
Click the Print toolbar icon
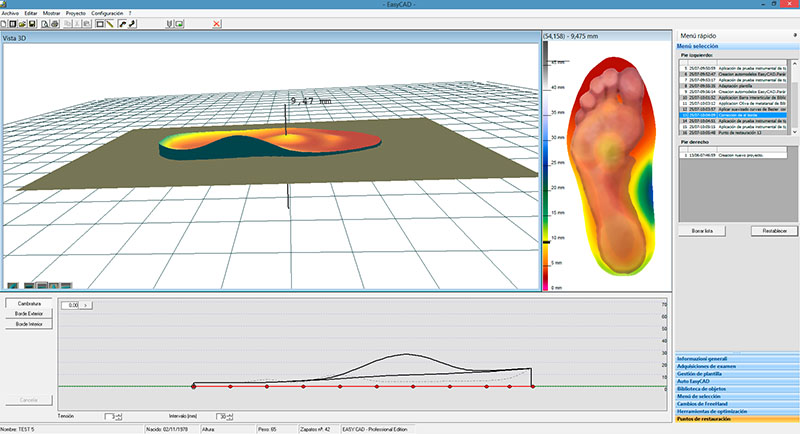tap(53, 23)
